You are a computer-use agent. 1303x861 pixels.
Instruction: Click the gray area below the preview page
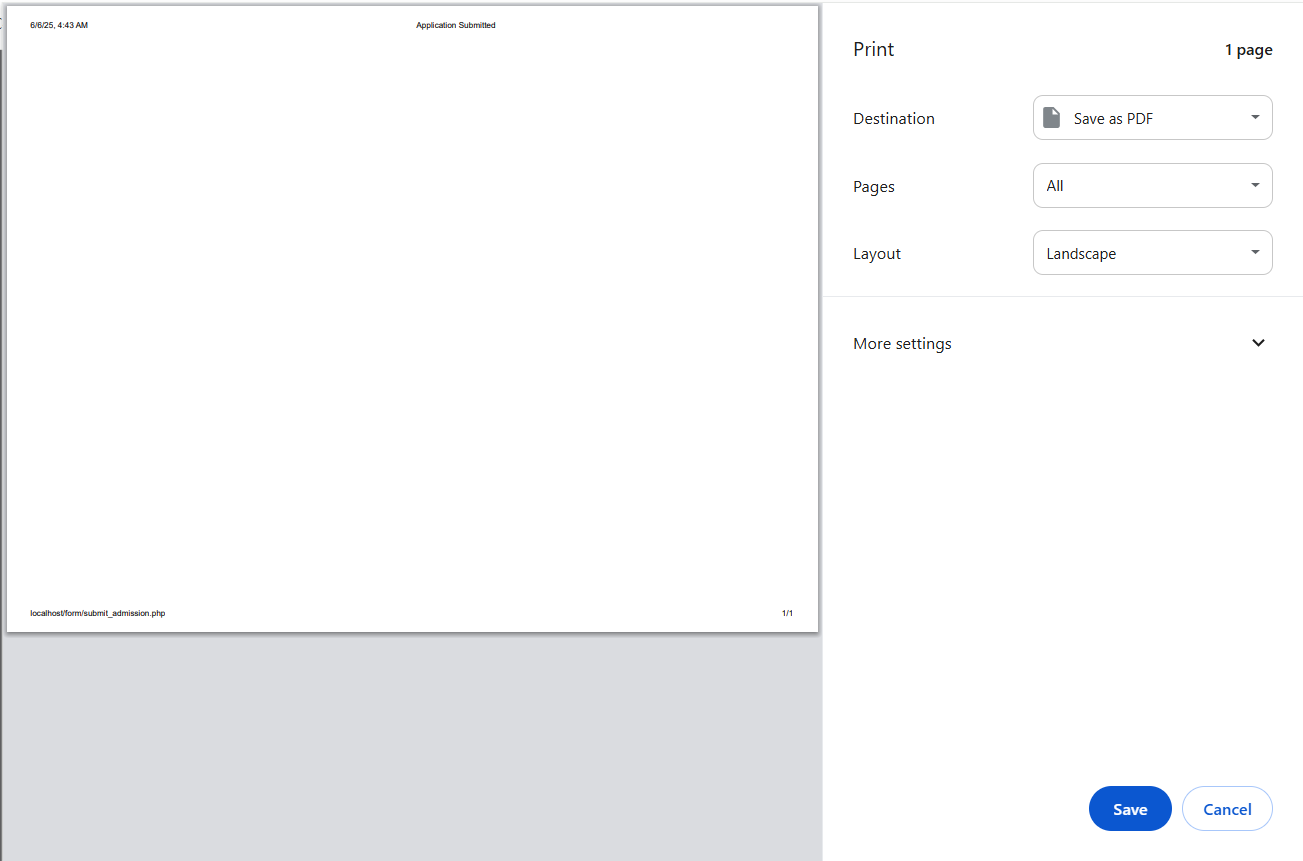tap(412, 745)
